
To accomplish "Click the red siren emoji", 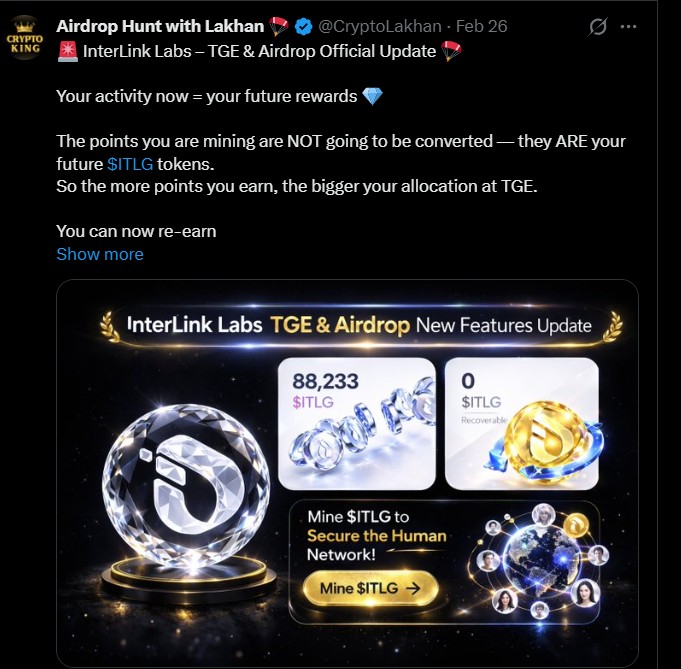I will [x=67, y=52].
